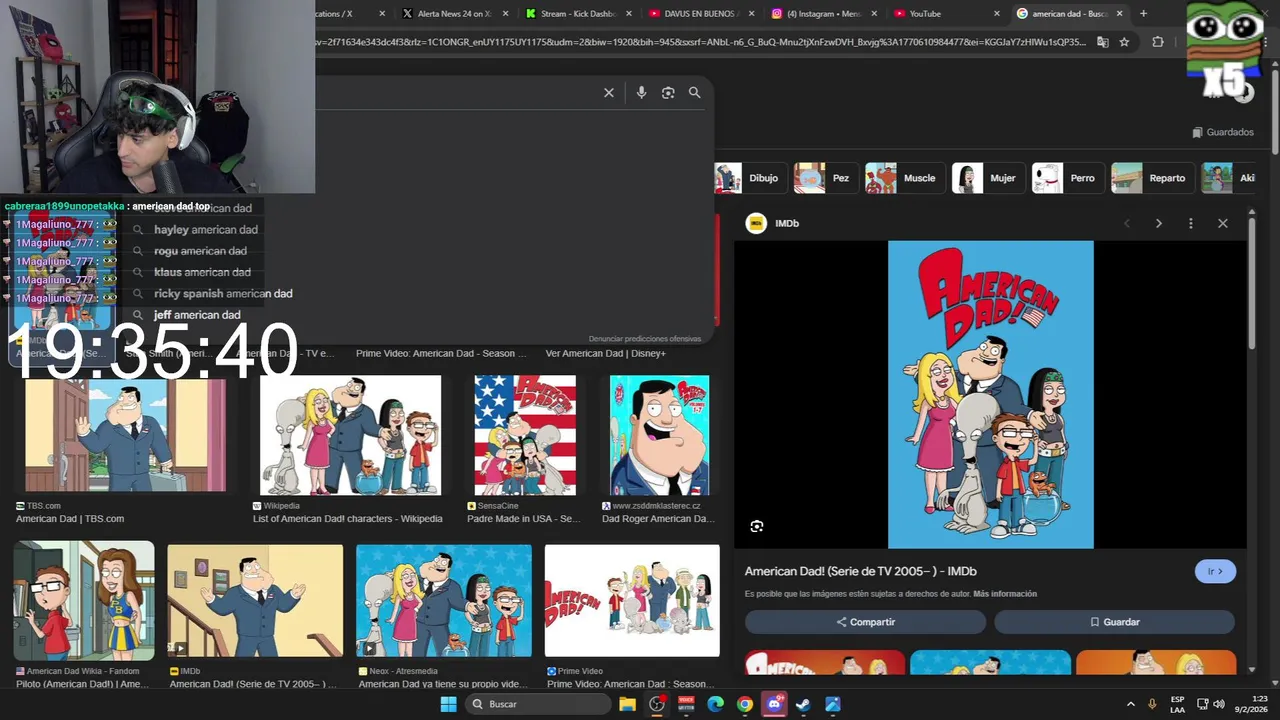
Task: Show previous image in IMDb preview panel
Action: coord(1127,223)
